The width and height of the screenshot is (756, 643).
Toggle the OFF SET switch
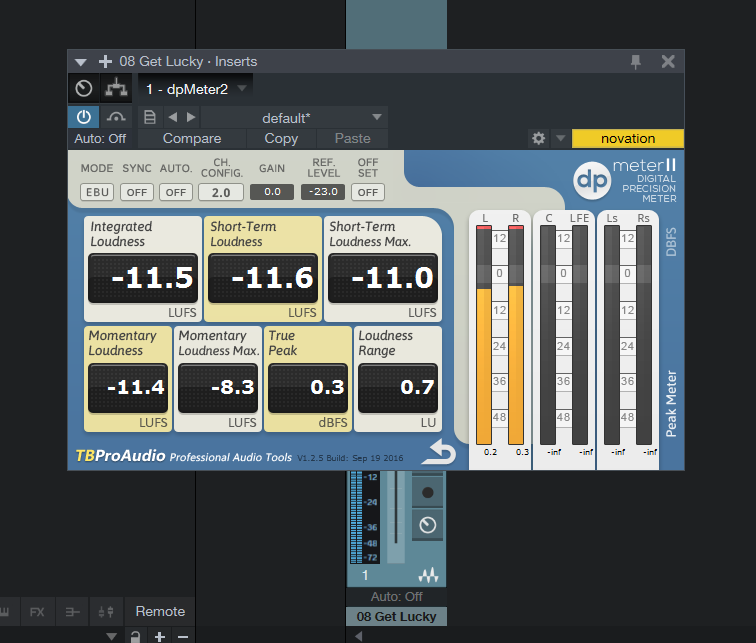pyautogui.click(x=367, y=192)
